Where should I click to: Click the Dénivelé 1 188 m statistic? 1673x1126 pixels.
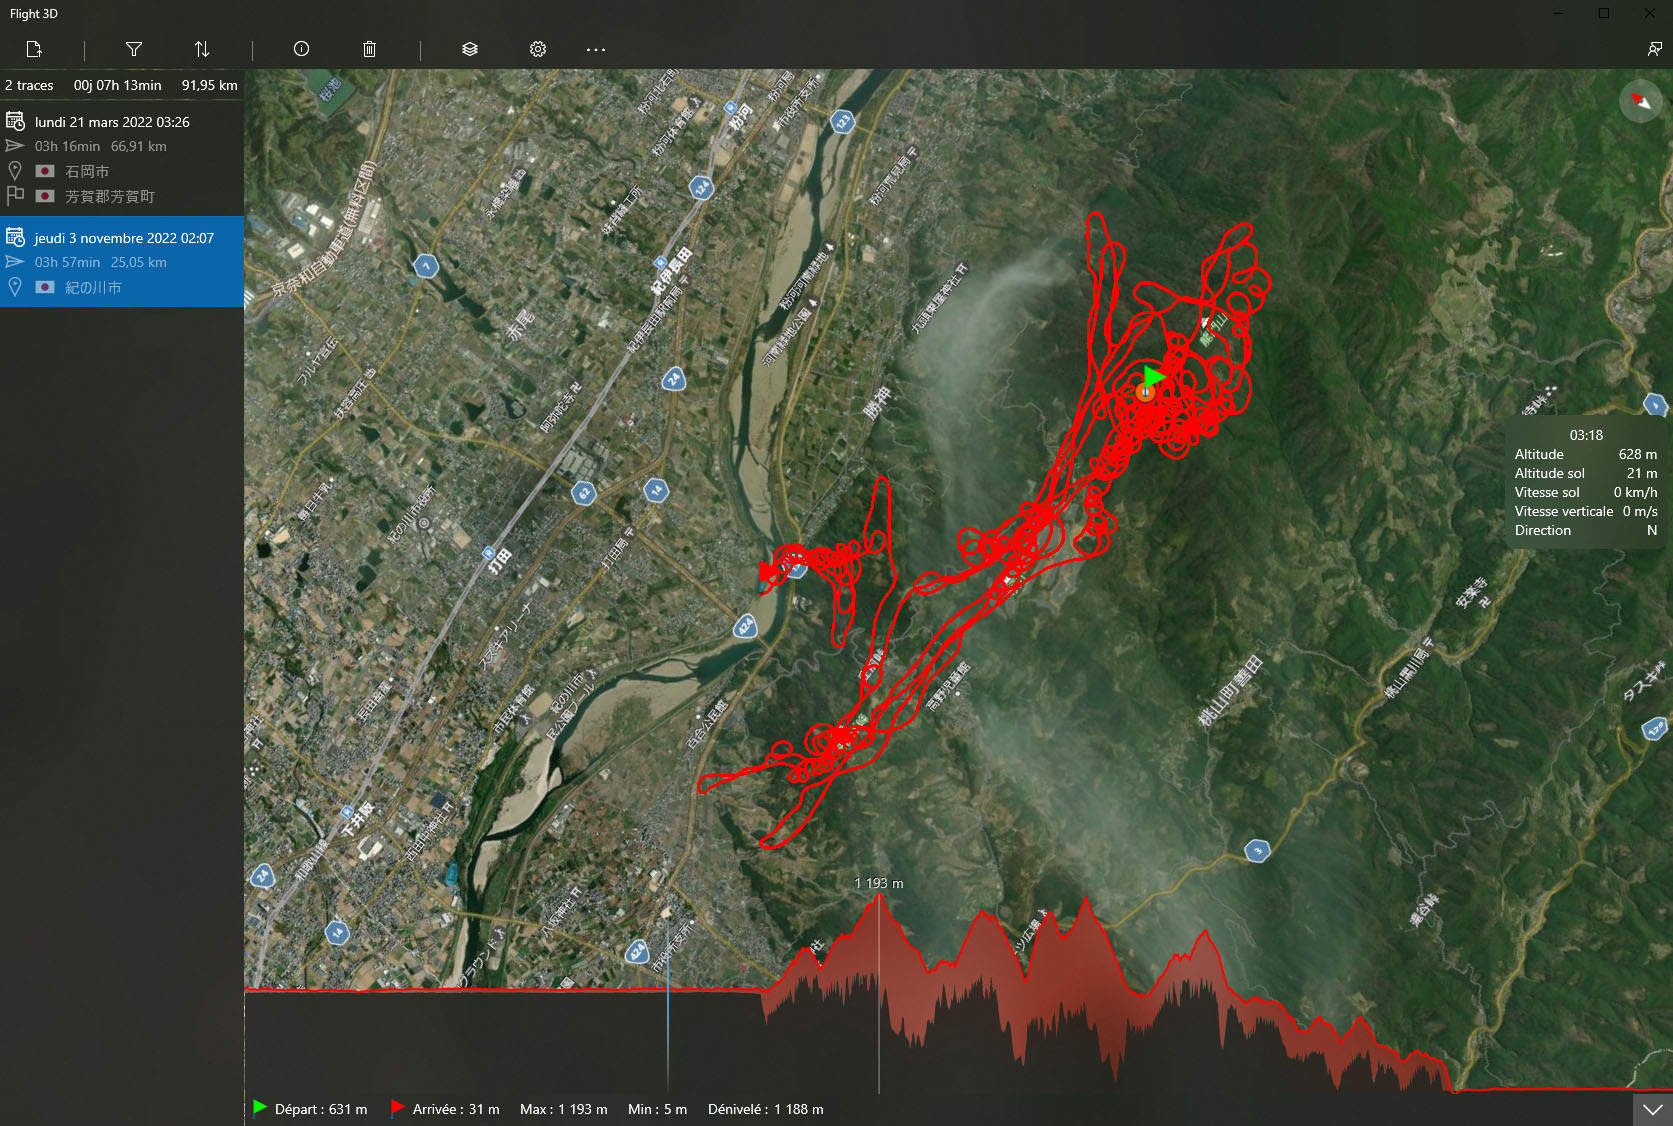tap(765, 1109)
